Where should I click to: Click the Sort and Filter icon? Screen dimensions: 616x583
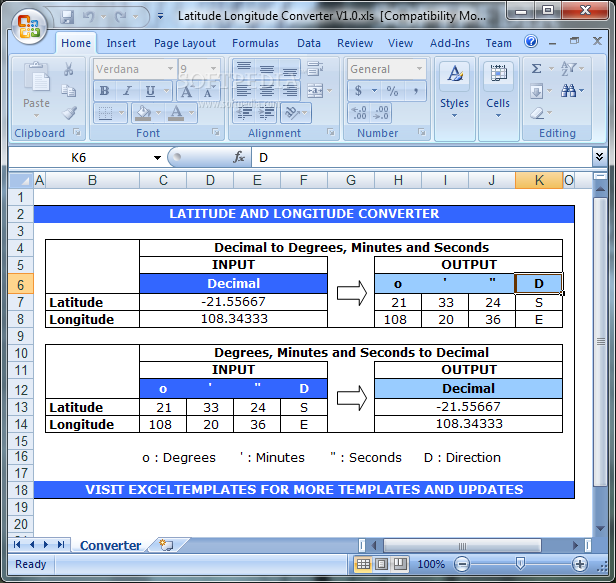(568, 69)
